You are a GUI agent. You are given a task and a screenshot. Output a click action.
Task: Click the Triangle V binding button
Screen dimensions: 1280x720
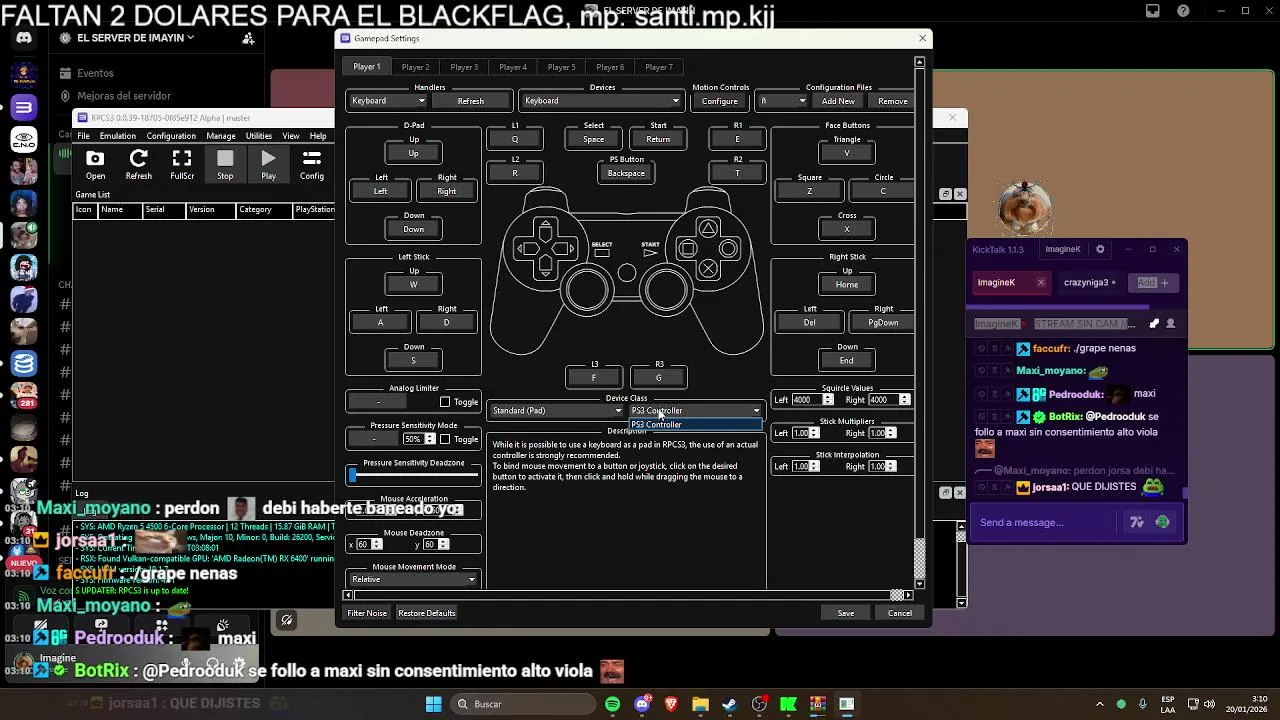coord(847,153)
